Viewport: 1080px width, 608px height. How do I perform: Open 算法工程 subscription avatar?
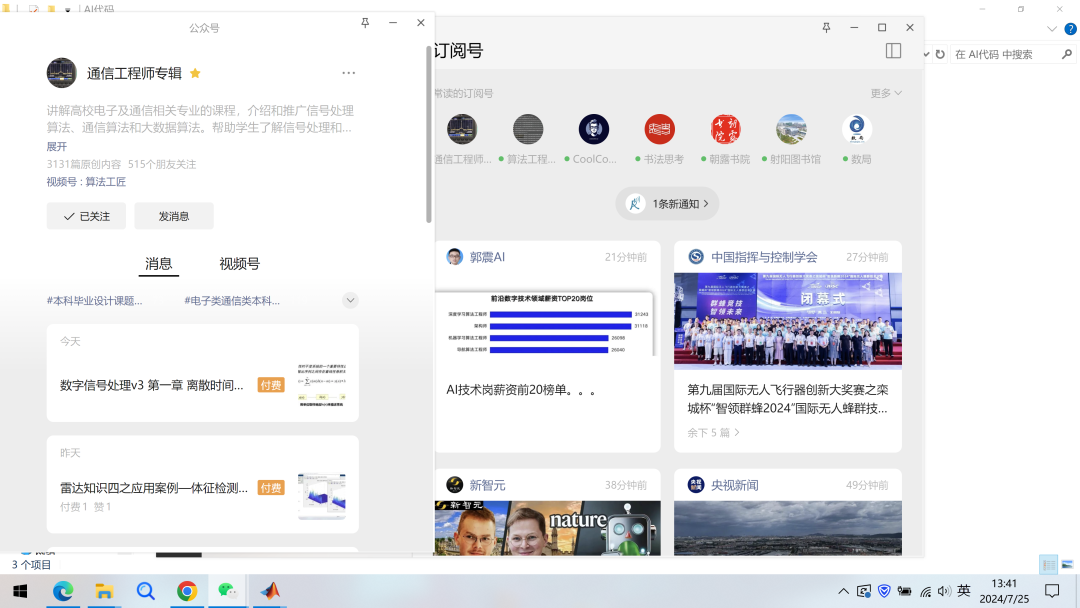pos(528,129)
